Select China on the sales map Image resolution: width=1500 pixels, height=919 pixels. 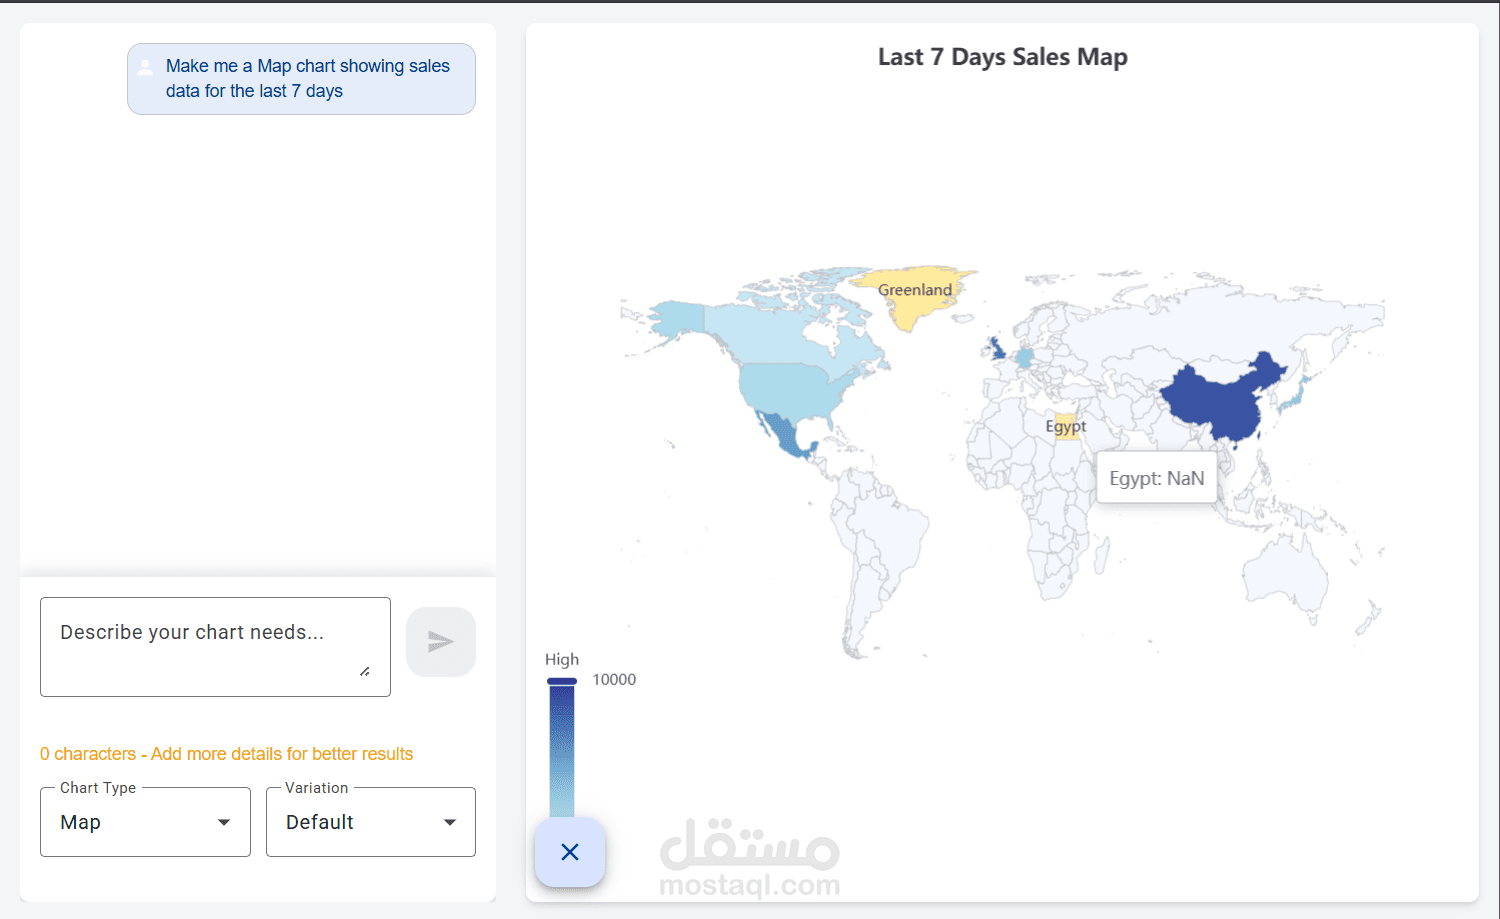(1215, 400)
